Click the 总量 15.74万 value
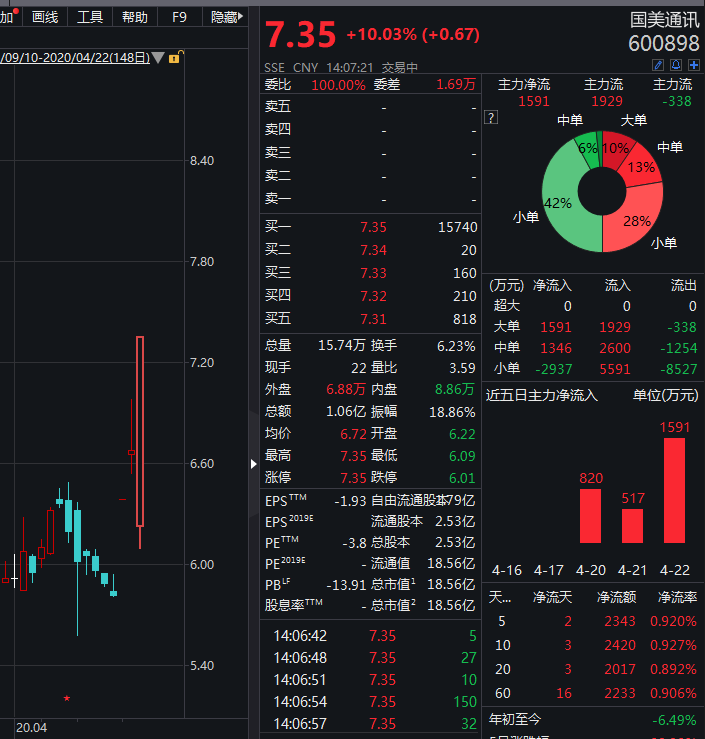The image size is (705, 739). pyautogui.click(x=342, y=345)
